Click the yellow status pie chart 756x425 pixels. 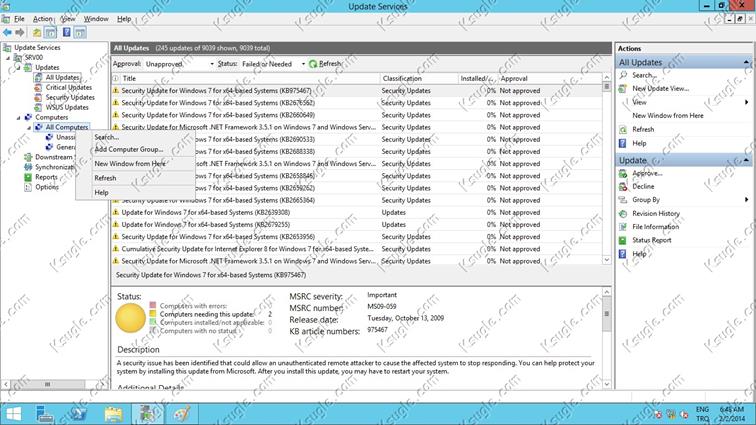coord(131,318)
